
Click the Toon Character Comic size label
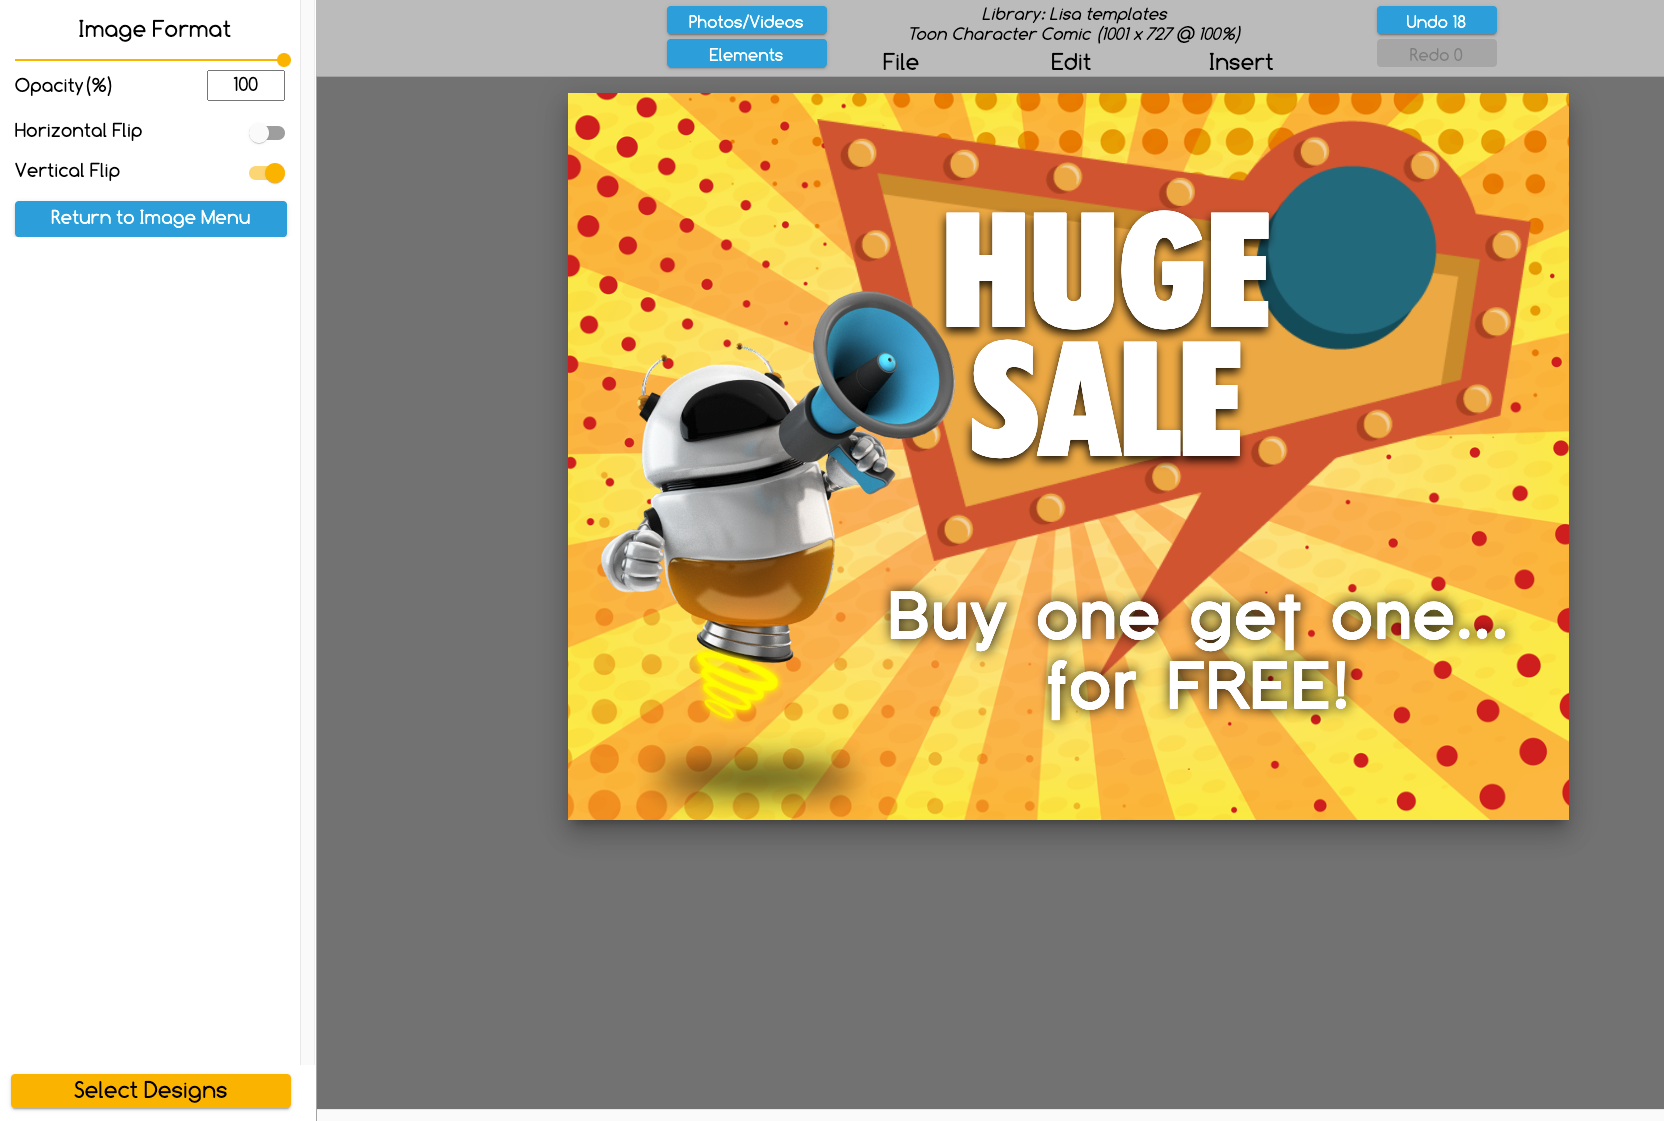(x=1075, y=34)
